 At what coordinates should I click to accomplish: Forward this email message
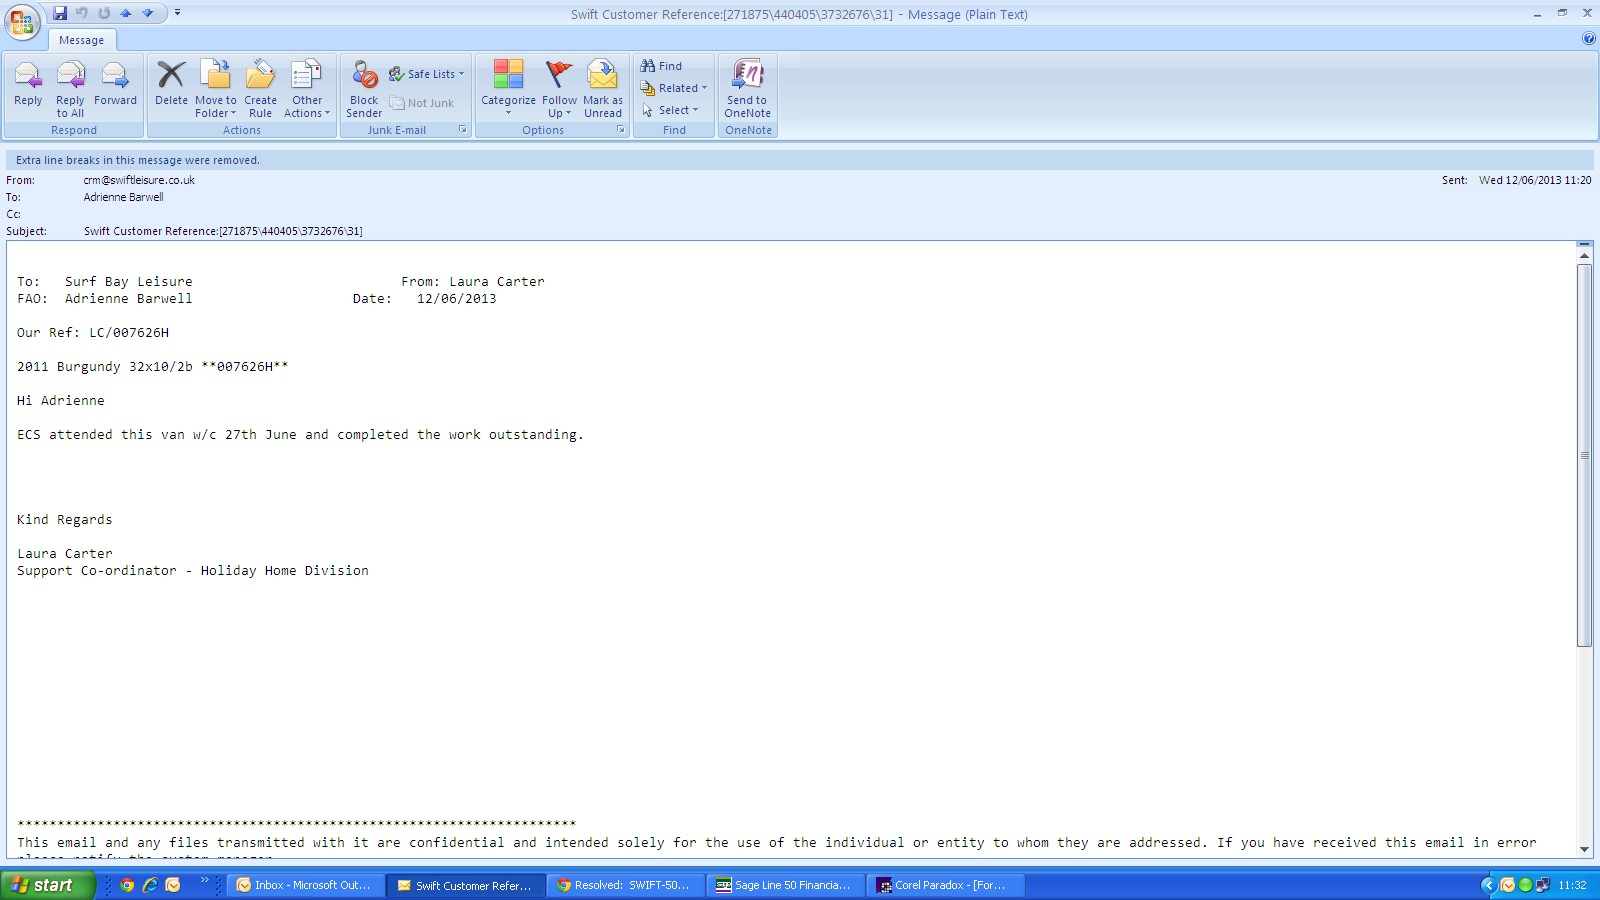point(115,86)
